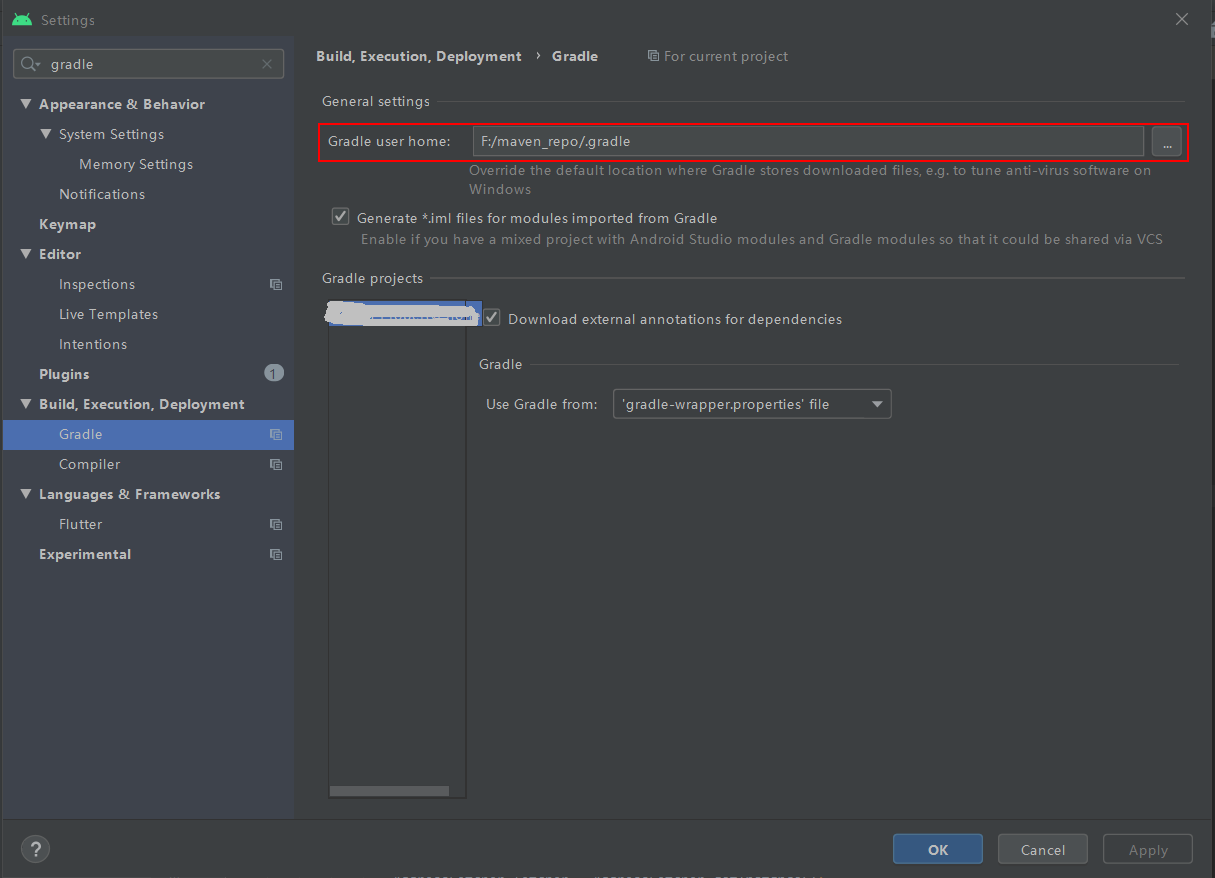Image resolution: width=1215 pixels, height=878 pixels.
Task: Click project-level icon beside Compiler
Action: coord(276,464)
